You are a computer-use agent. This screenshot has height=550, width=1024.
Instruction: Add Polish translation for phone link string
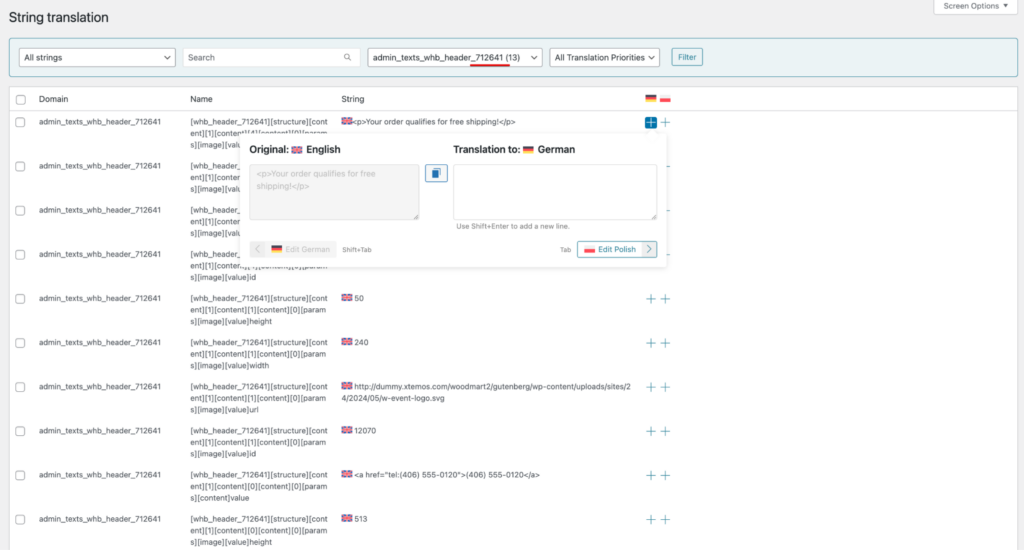coord(665,476)
